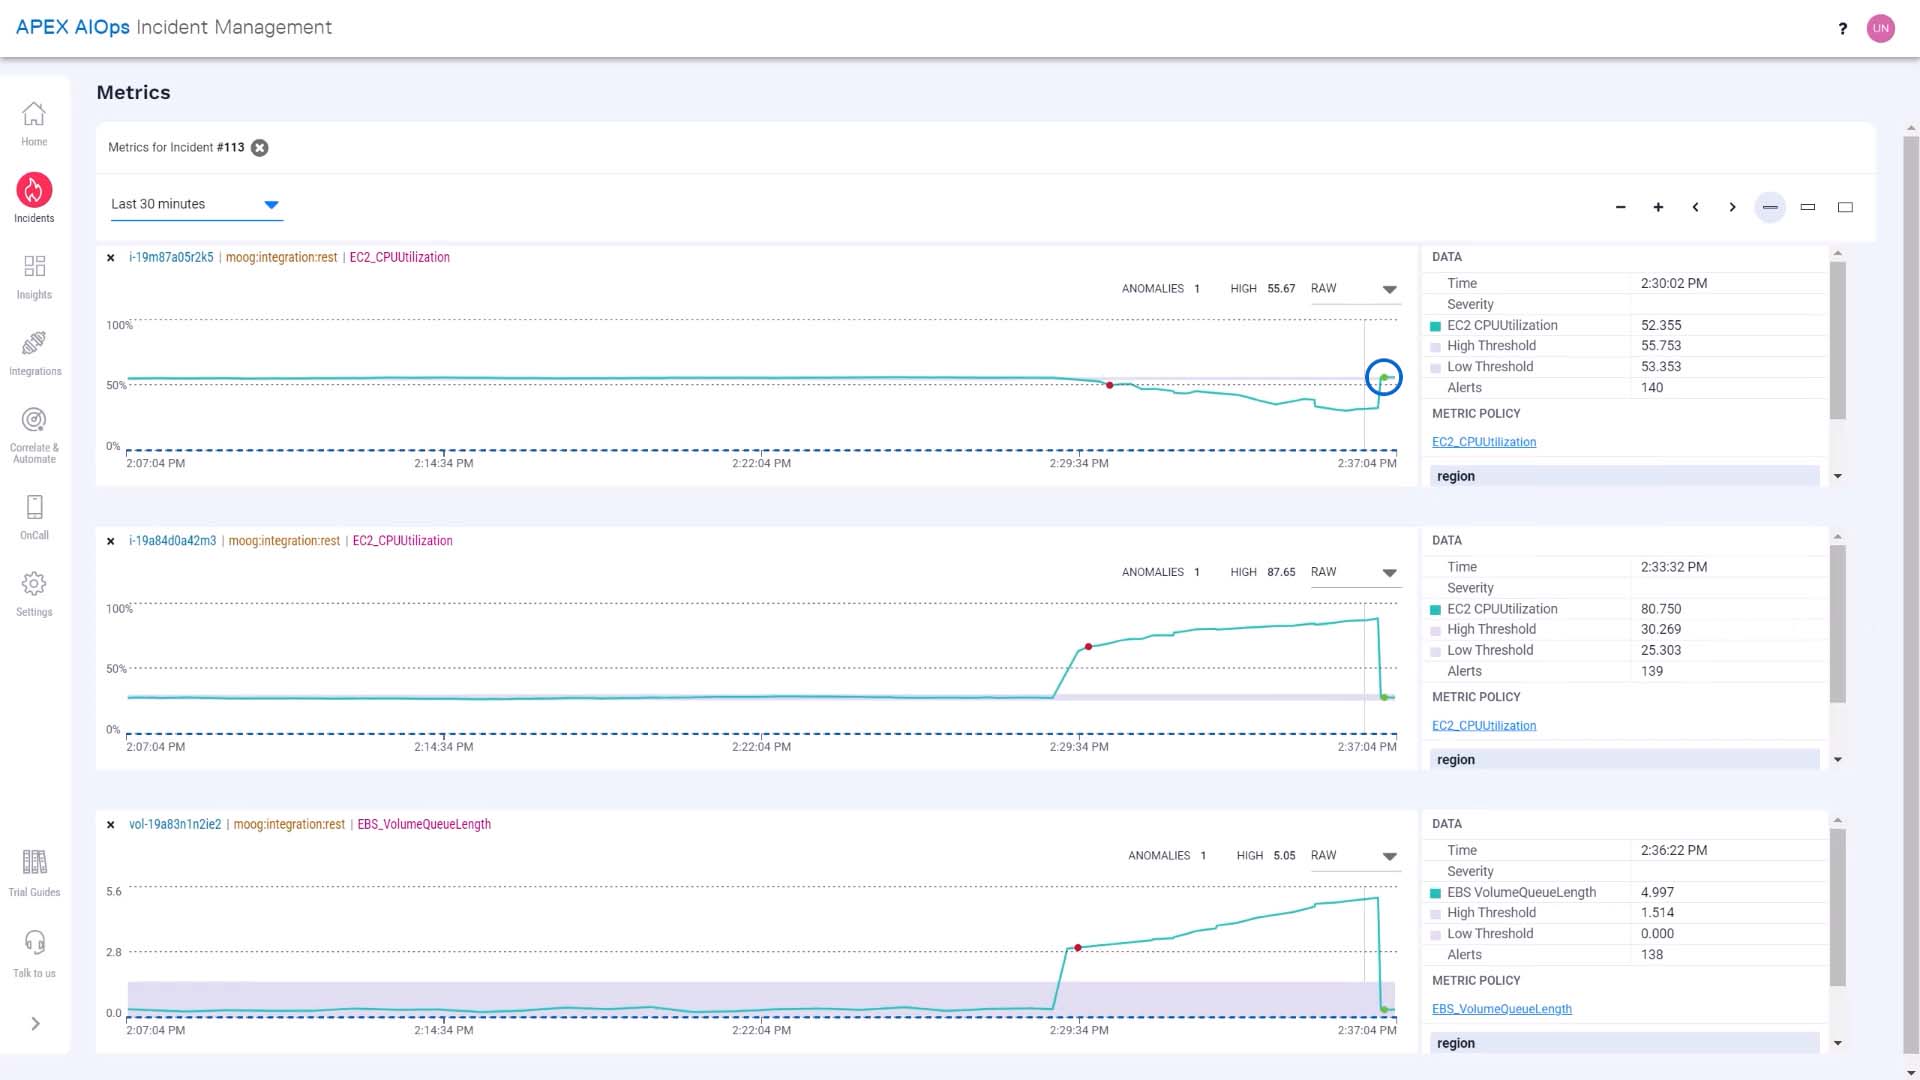Toggle EBS VolumeQueueLength series swatch

click(1436, 893)
